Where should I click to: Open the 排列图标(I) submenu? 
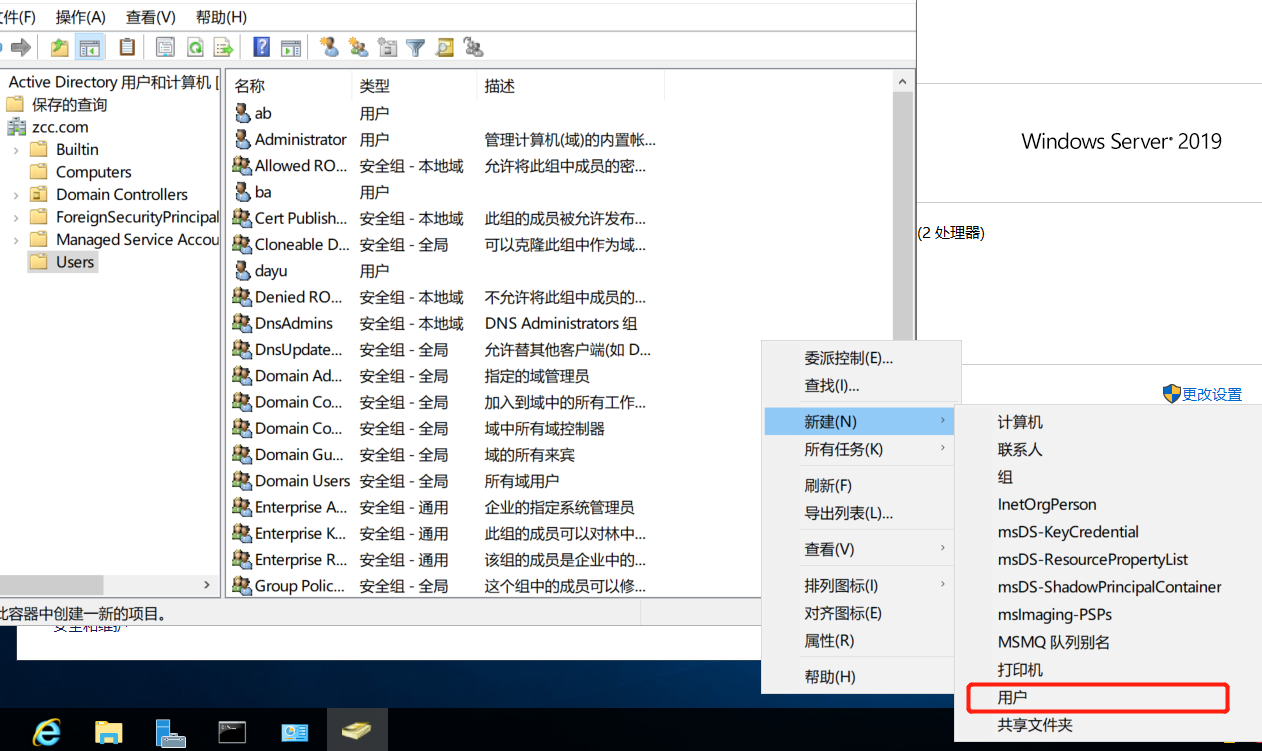coord(860,585)
